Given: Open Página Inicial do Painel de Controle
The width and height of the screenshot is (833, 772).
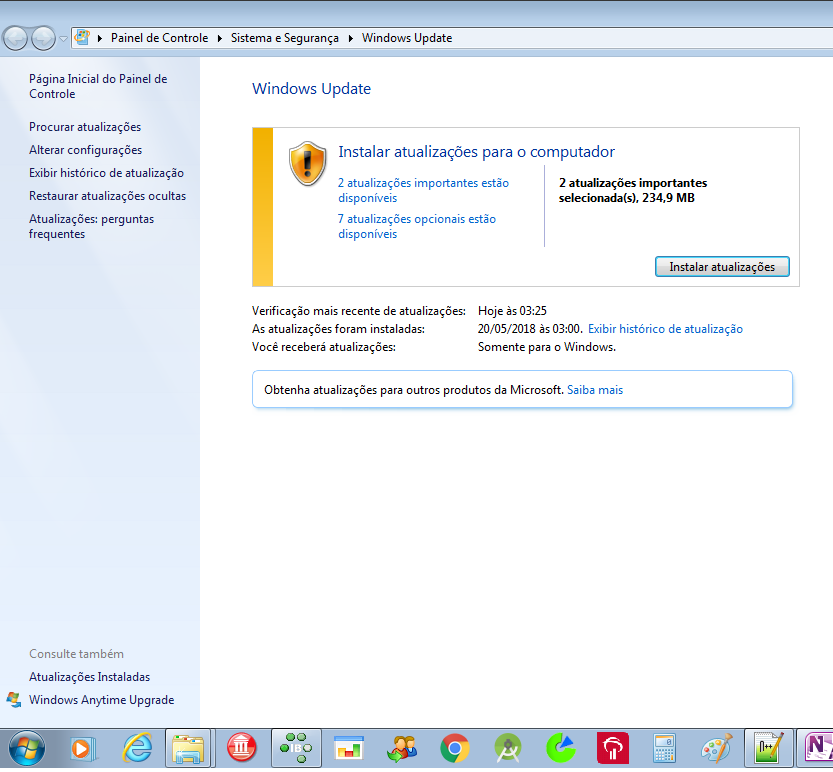Looking at the screenshot, I should coord(98,86).
